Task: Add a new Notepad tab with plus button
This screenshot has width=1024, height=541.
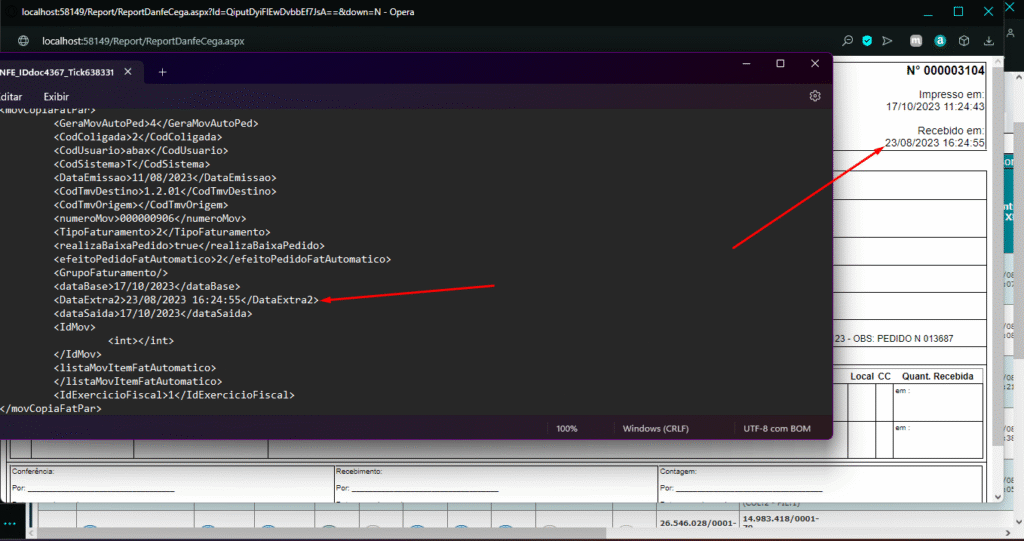Action: click(x=163, y=72)
